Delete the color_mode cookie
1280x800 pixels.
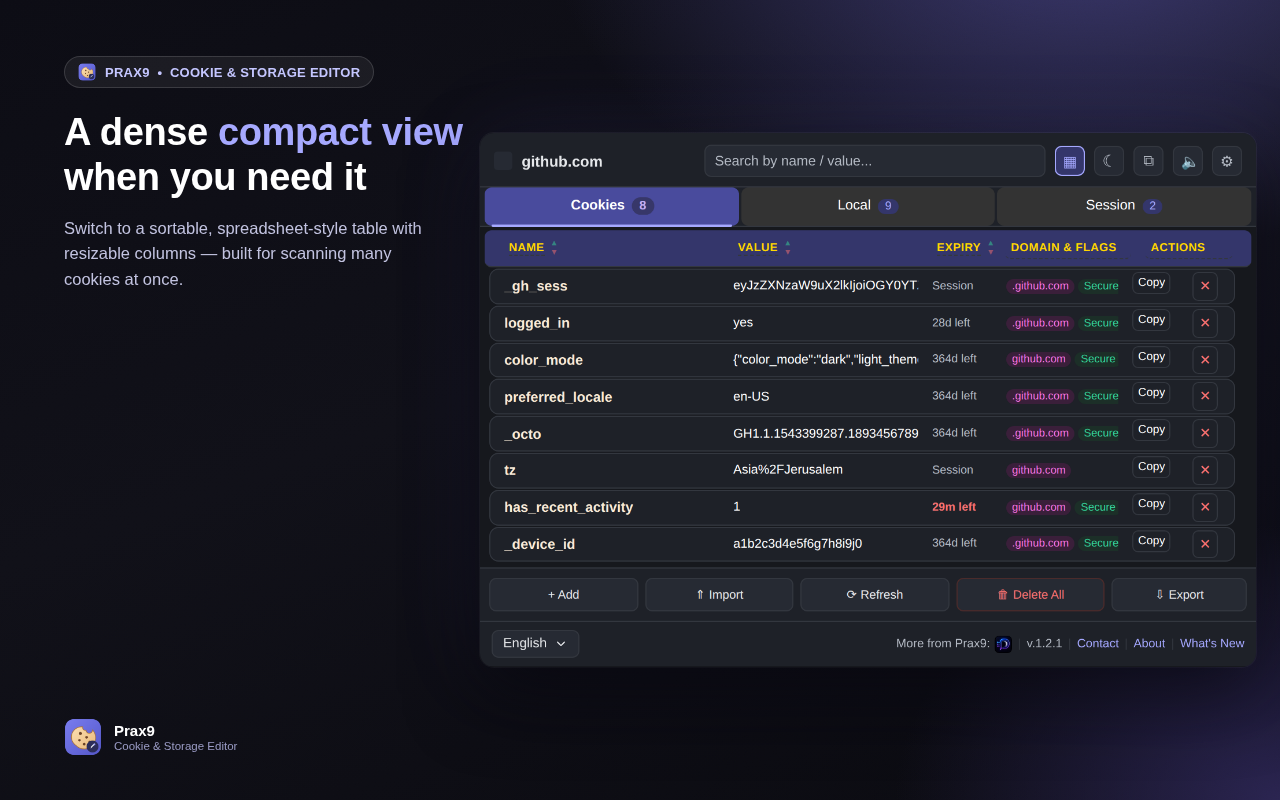(1205, 360)
